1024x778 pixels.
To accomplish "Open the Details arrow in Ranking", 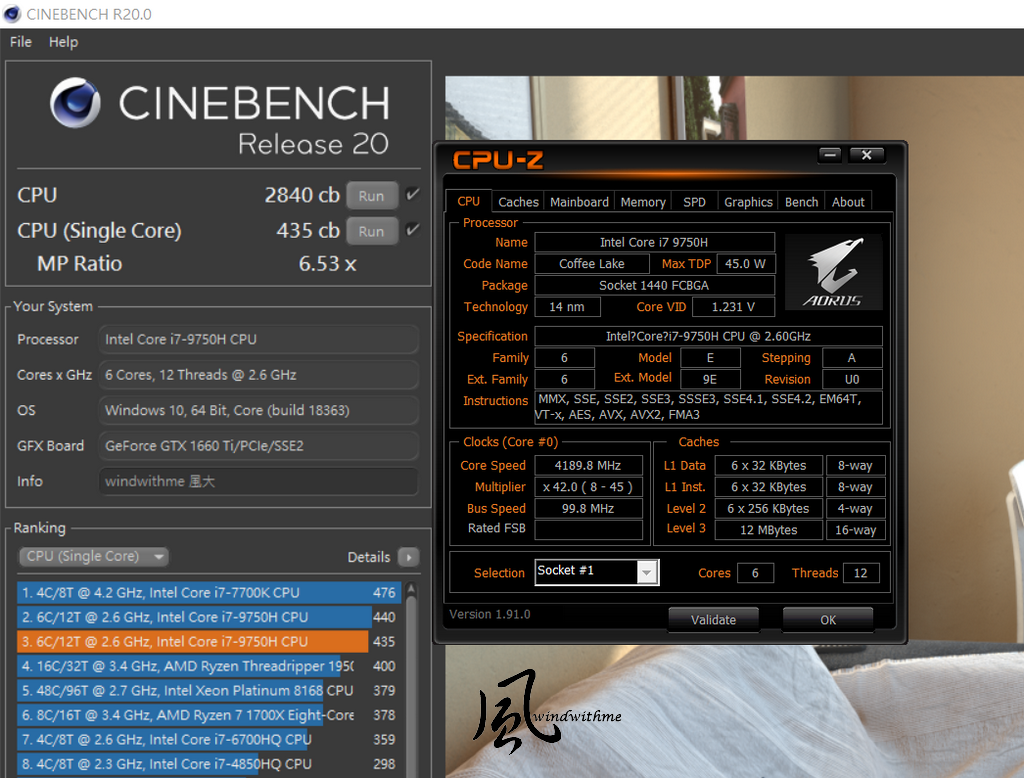I will [x=409, y=557].
